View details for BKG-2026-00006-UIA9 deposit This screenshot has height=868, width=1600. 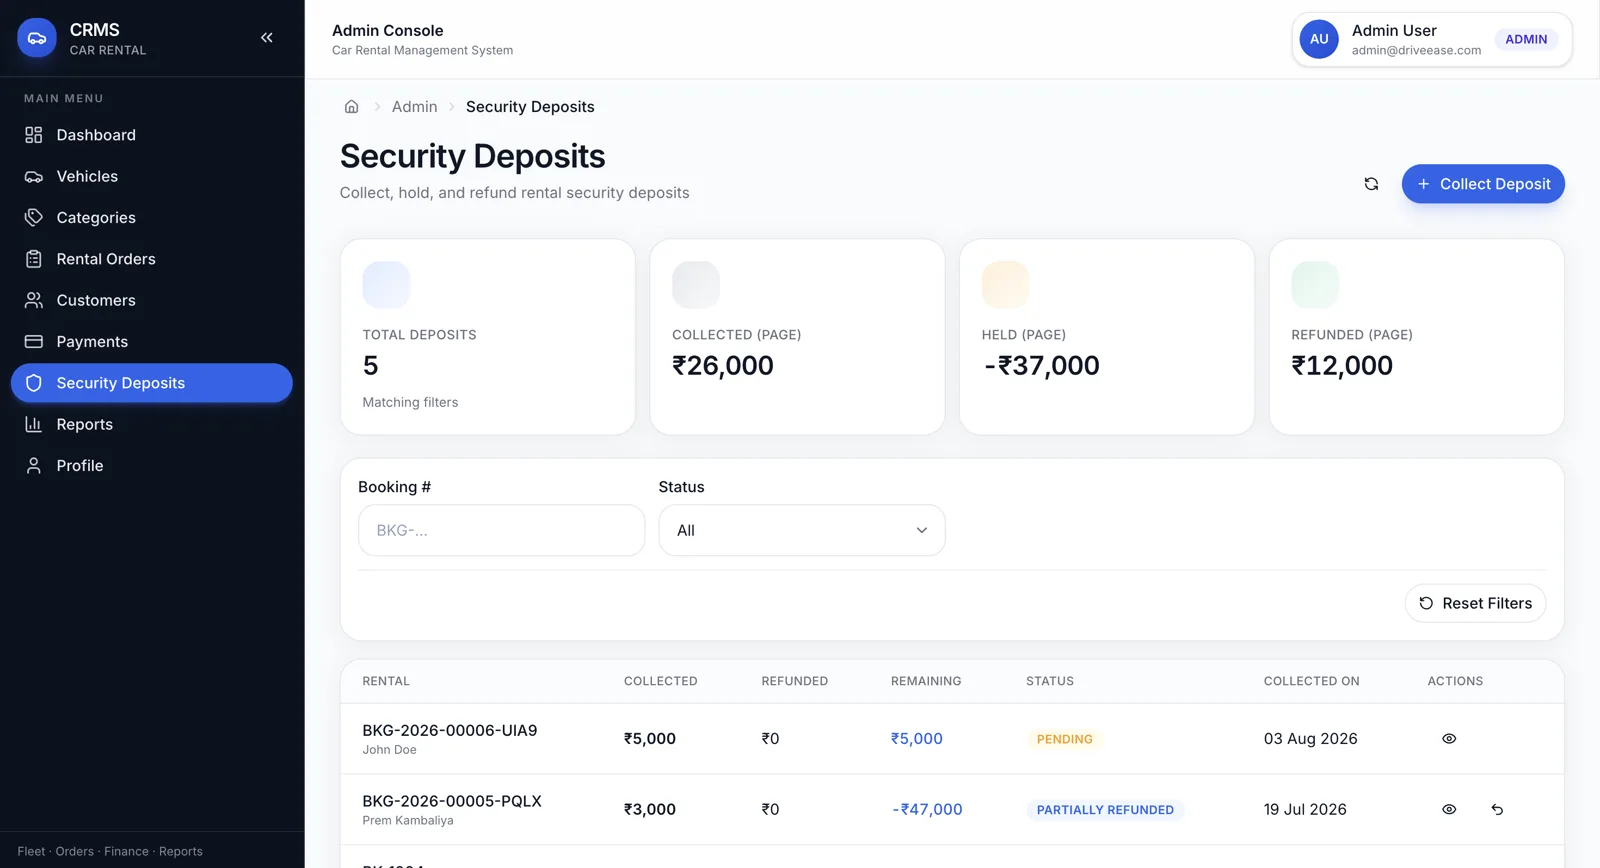1449,739
